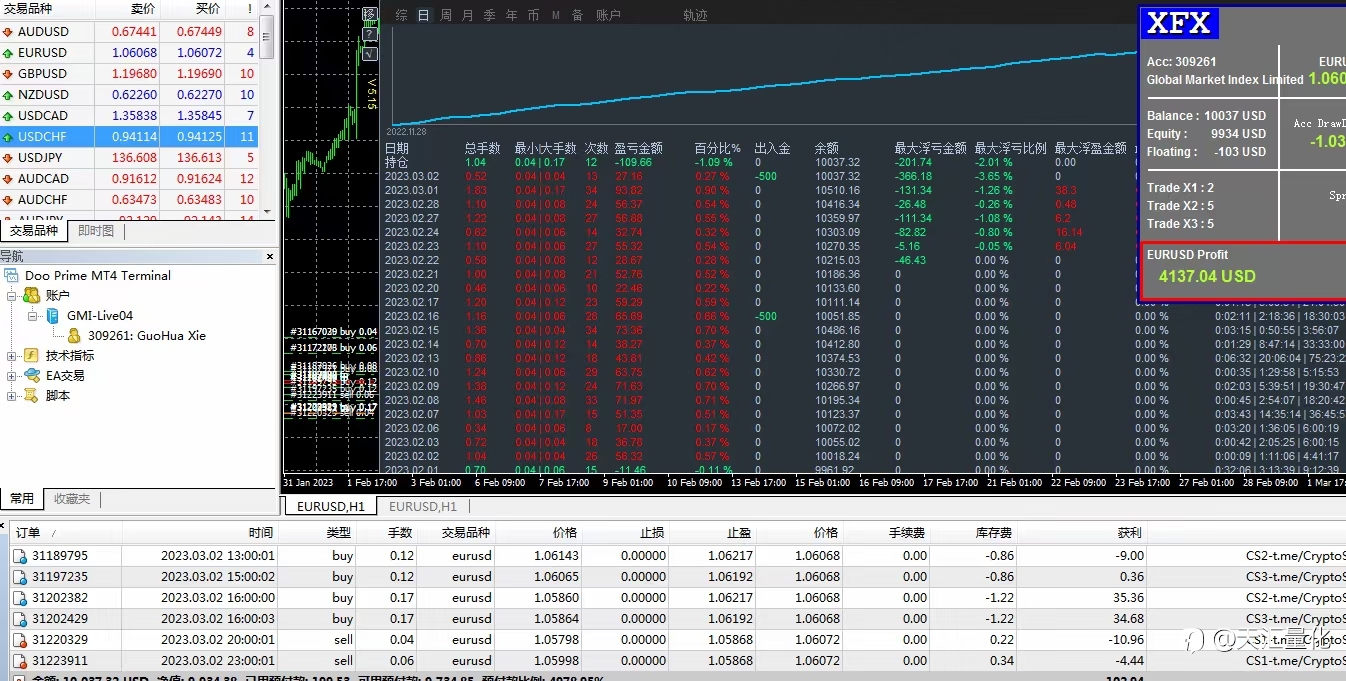Screen dimensions: 1346x681
Task: Click the 卖价 bid column header in Market Watch
Action: tap(128, 9)
